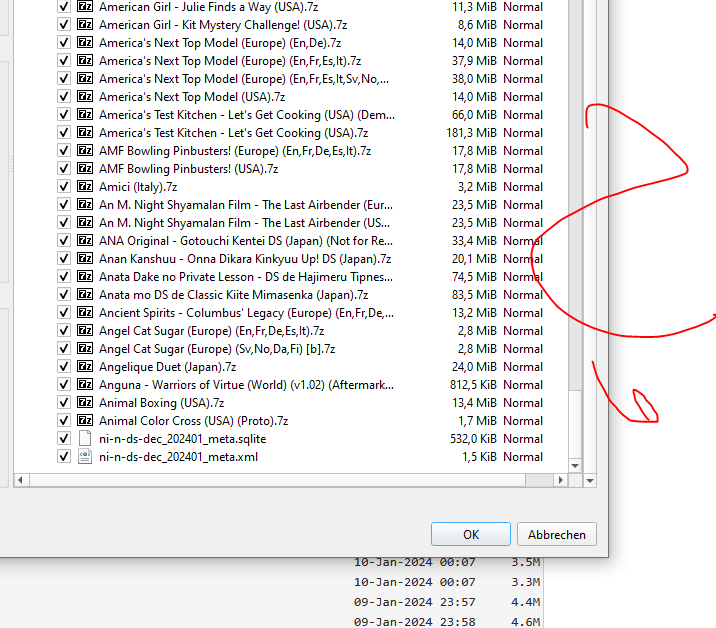Click file list scroll-down arrow
This screenshot has height=628, width=716.
click(x=575, y=466)
